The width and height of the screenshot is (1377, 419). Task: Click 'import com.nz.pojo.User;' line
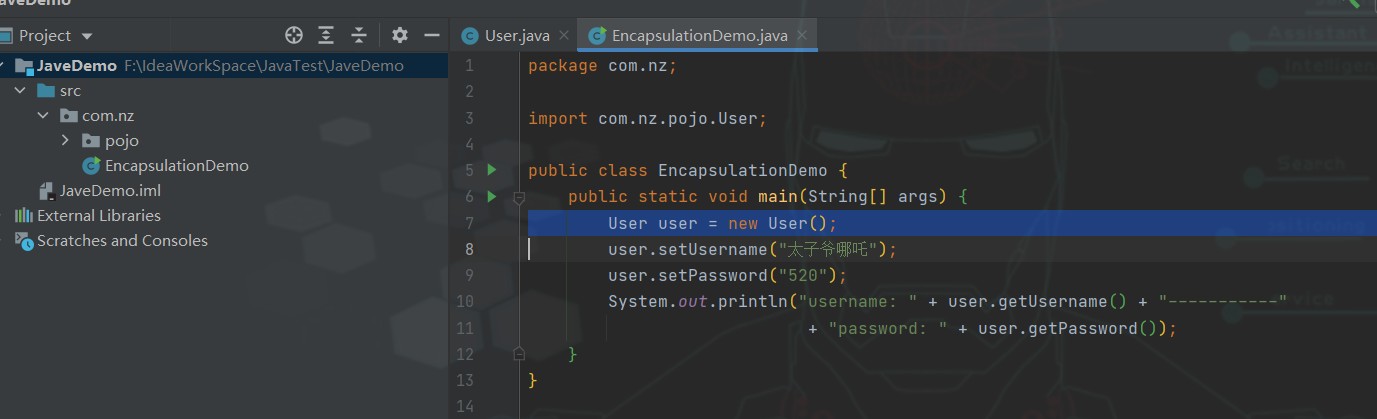coord(647,118)
